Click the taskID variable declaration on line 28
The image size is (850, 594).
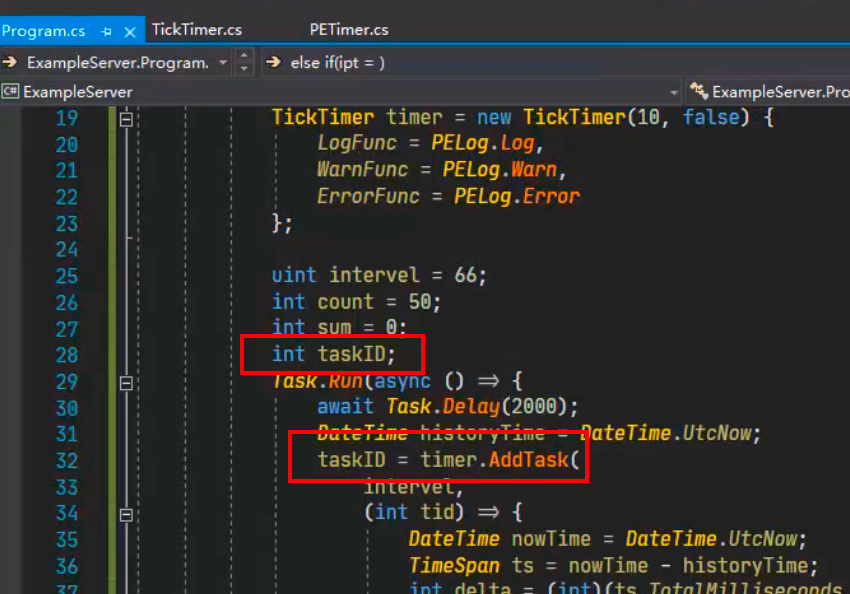[356, 354]
